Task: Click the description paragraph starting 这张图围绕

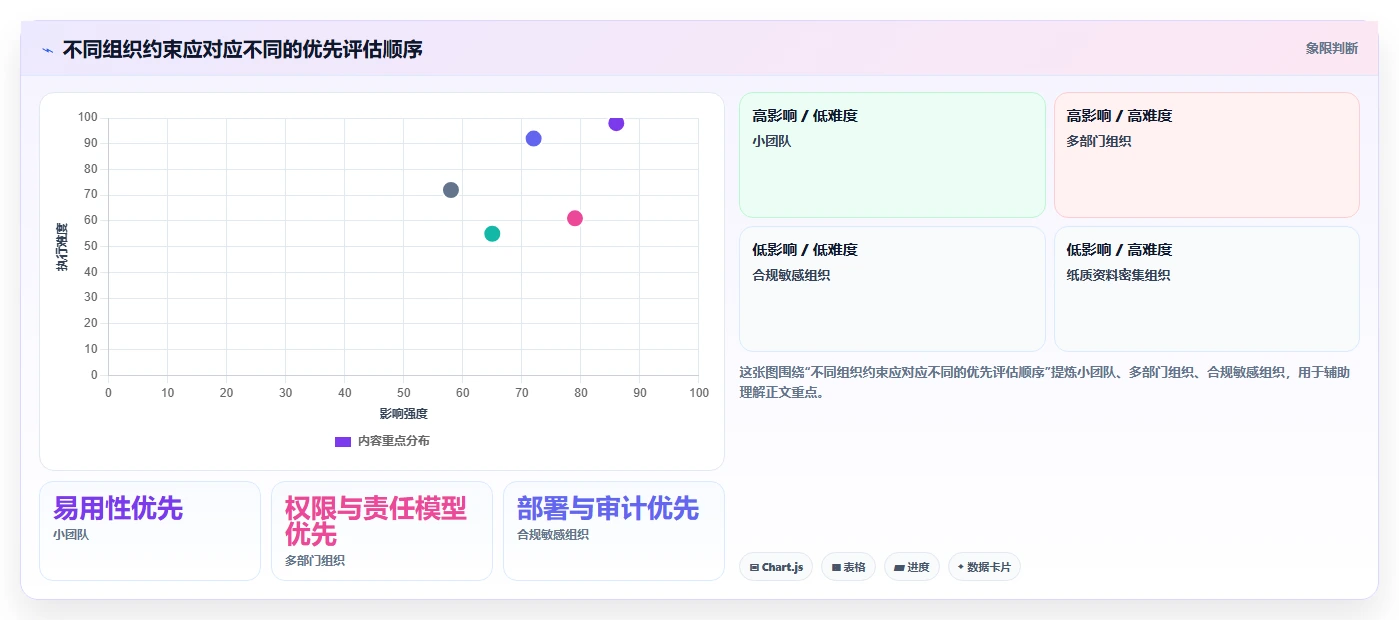Action: (1045, 382)
